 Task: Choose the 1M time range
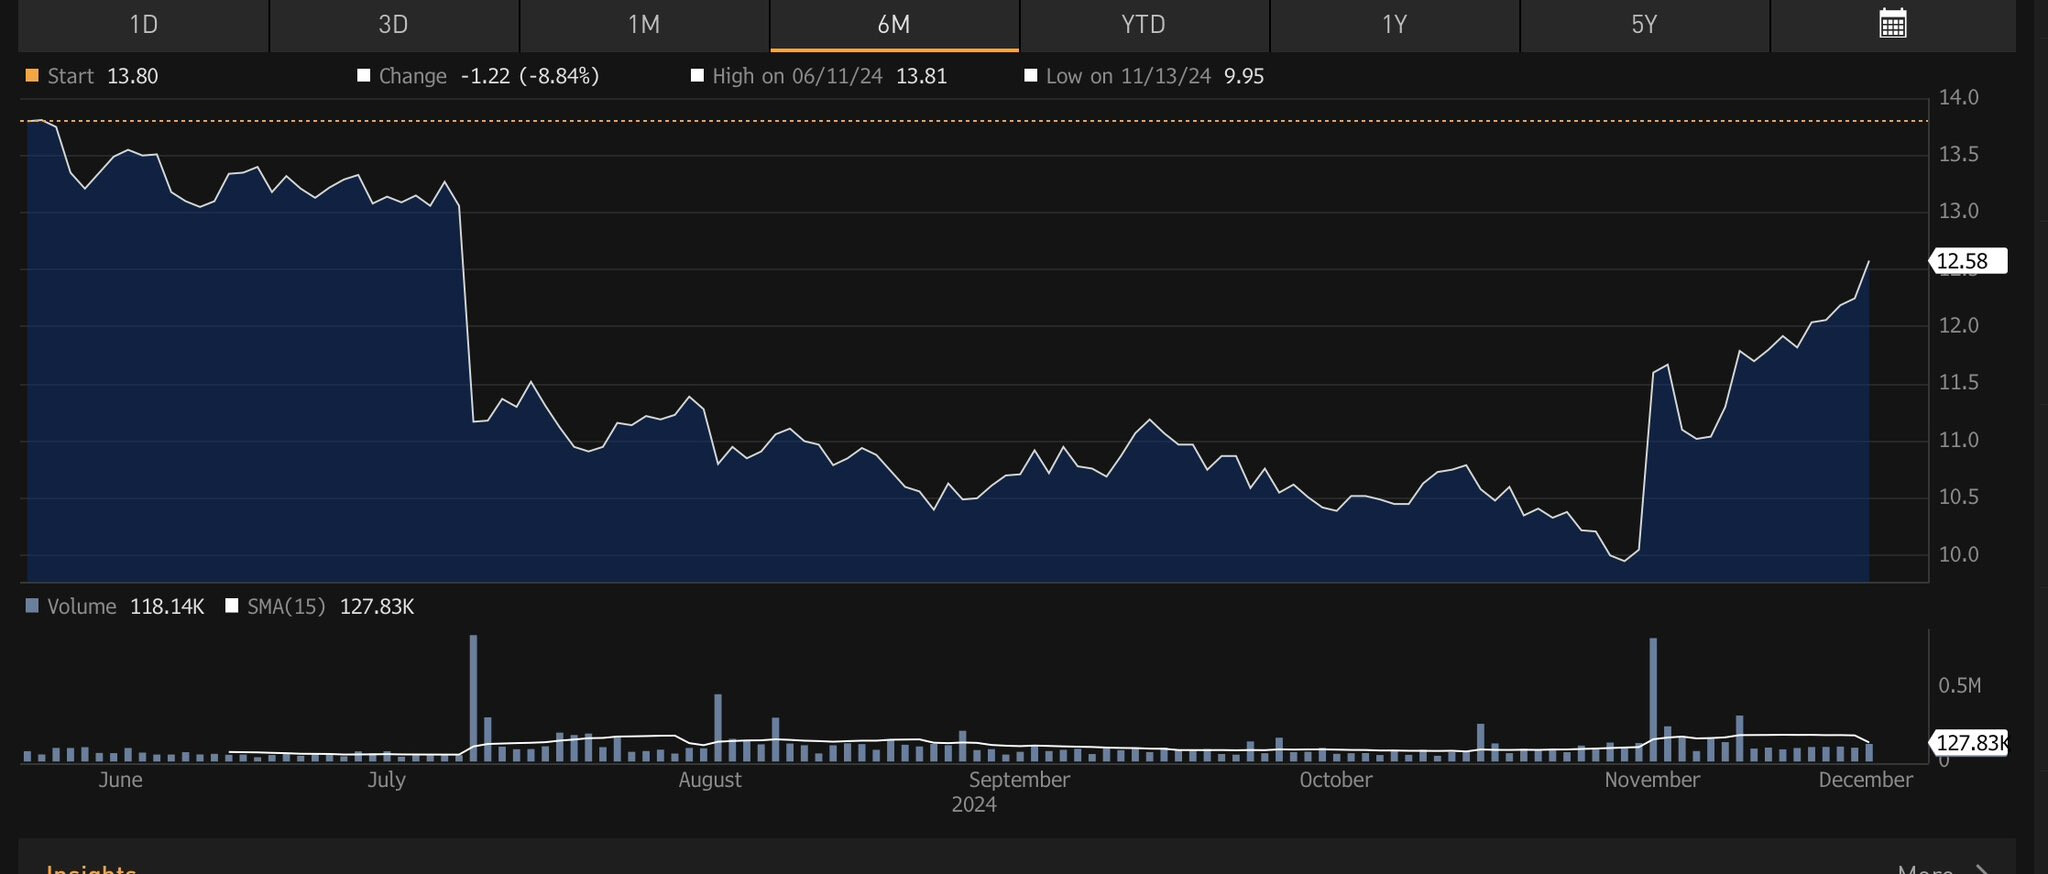click(643, 25)
